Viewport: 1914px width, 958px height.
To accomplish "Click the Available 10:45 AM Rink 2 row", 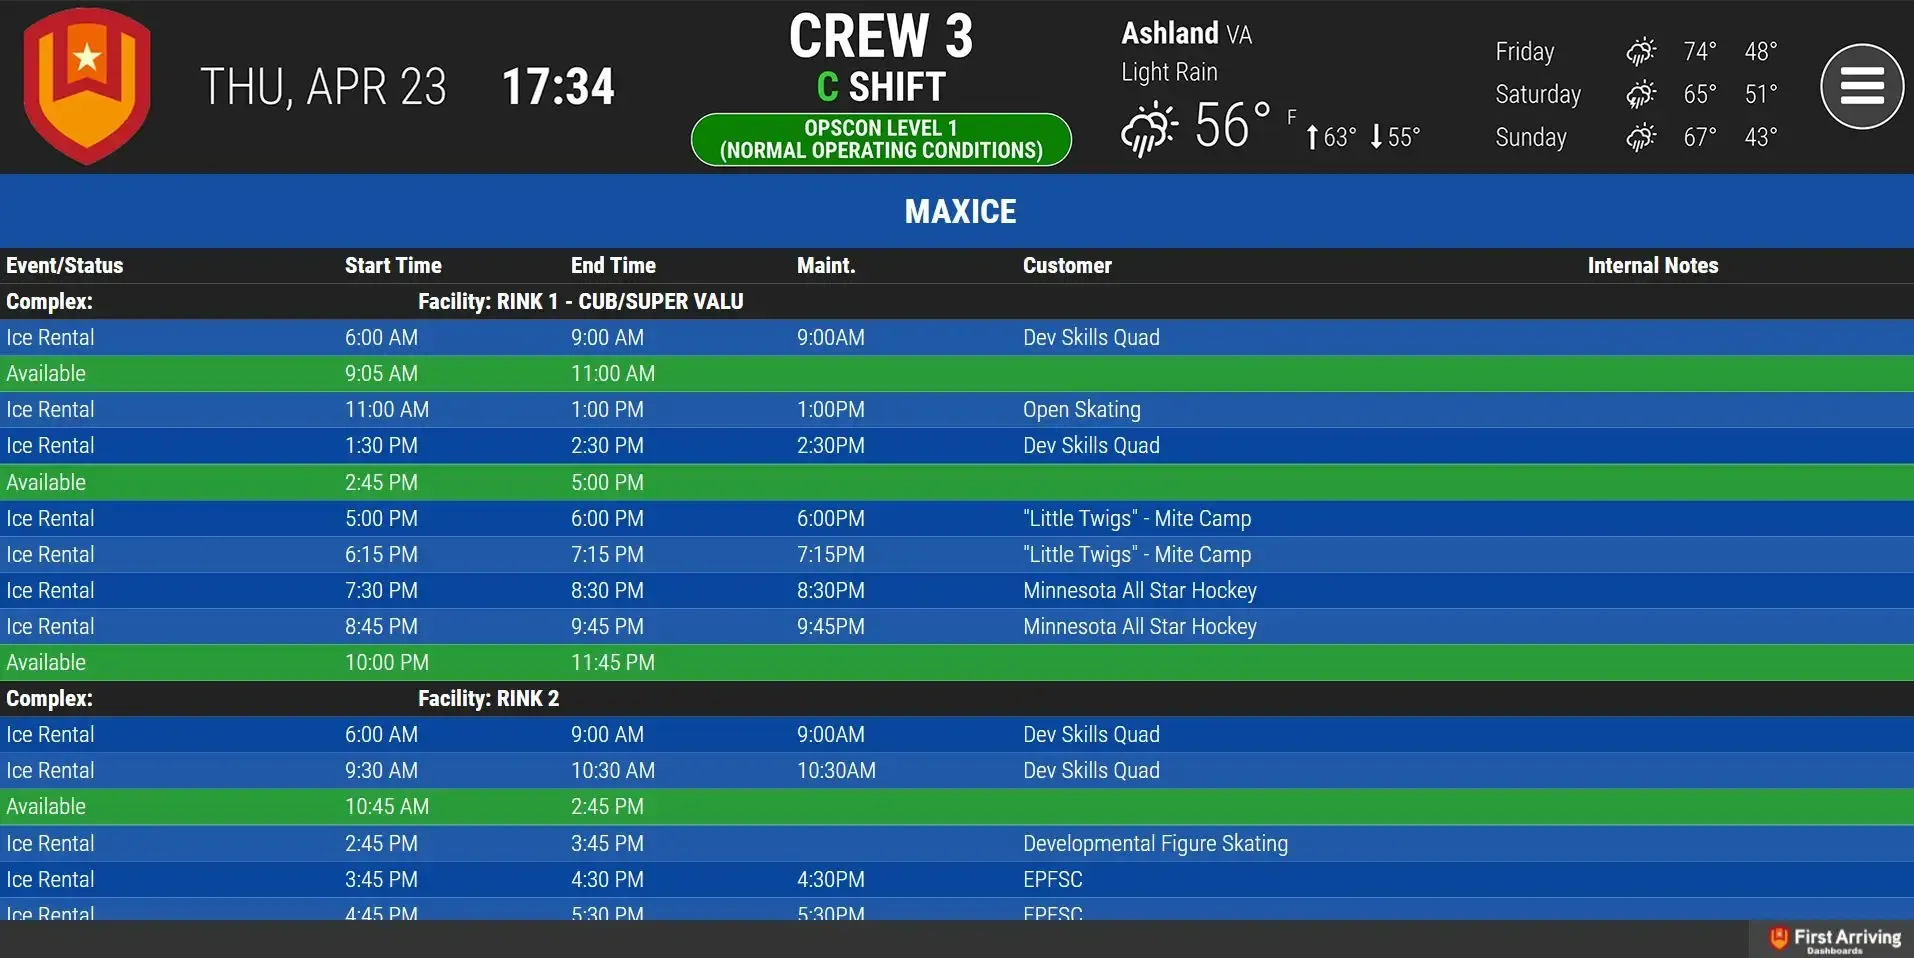I will [x=957, y=806].
